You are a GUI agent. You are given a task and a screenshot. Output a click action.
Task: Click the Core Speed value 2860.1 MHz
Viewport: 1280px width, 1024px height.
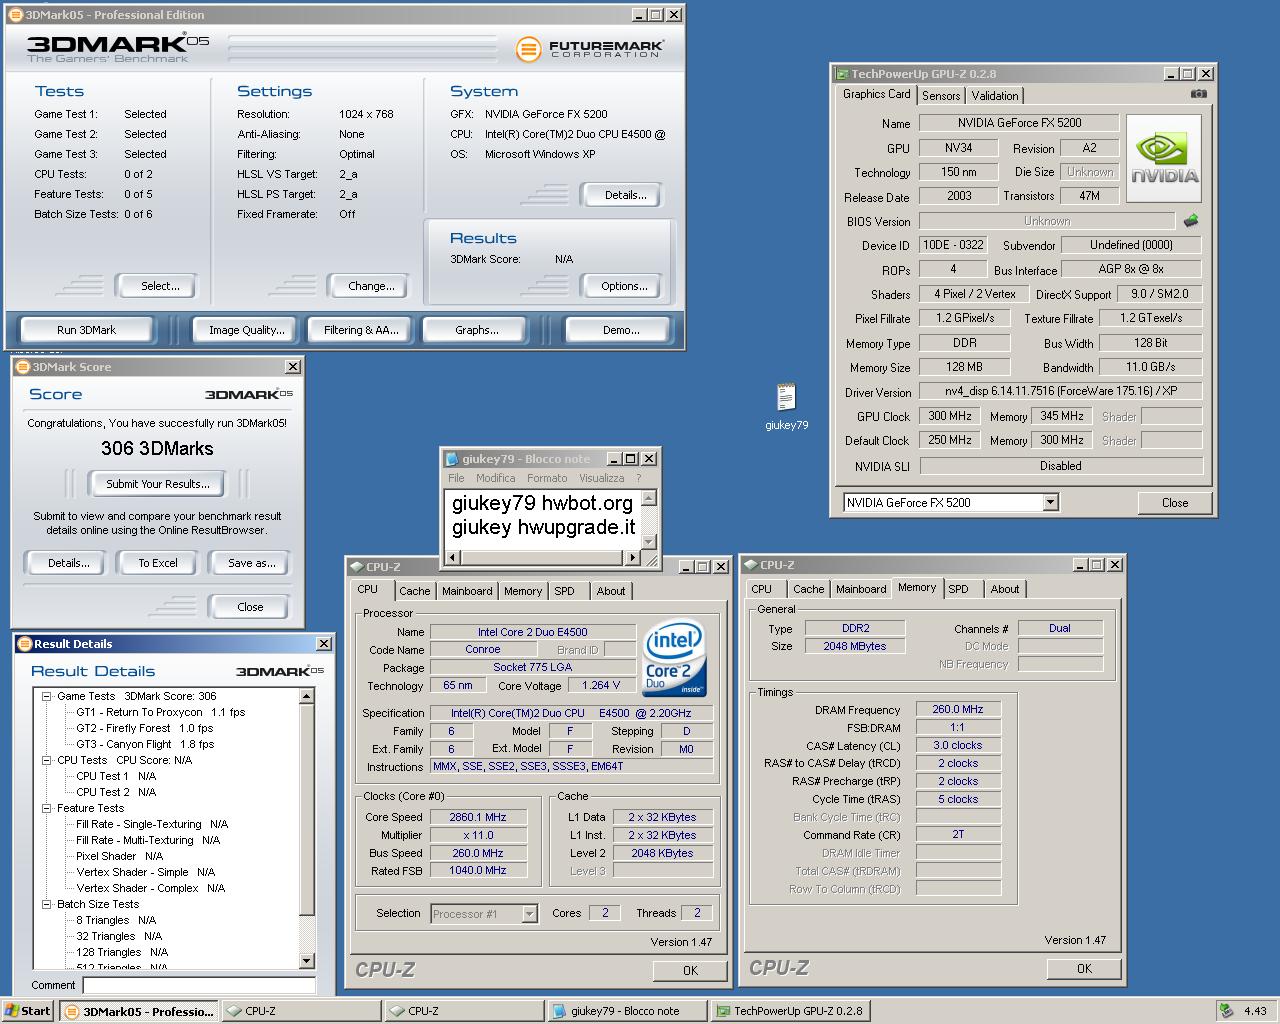point(478,817)
